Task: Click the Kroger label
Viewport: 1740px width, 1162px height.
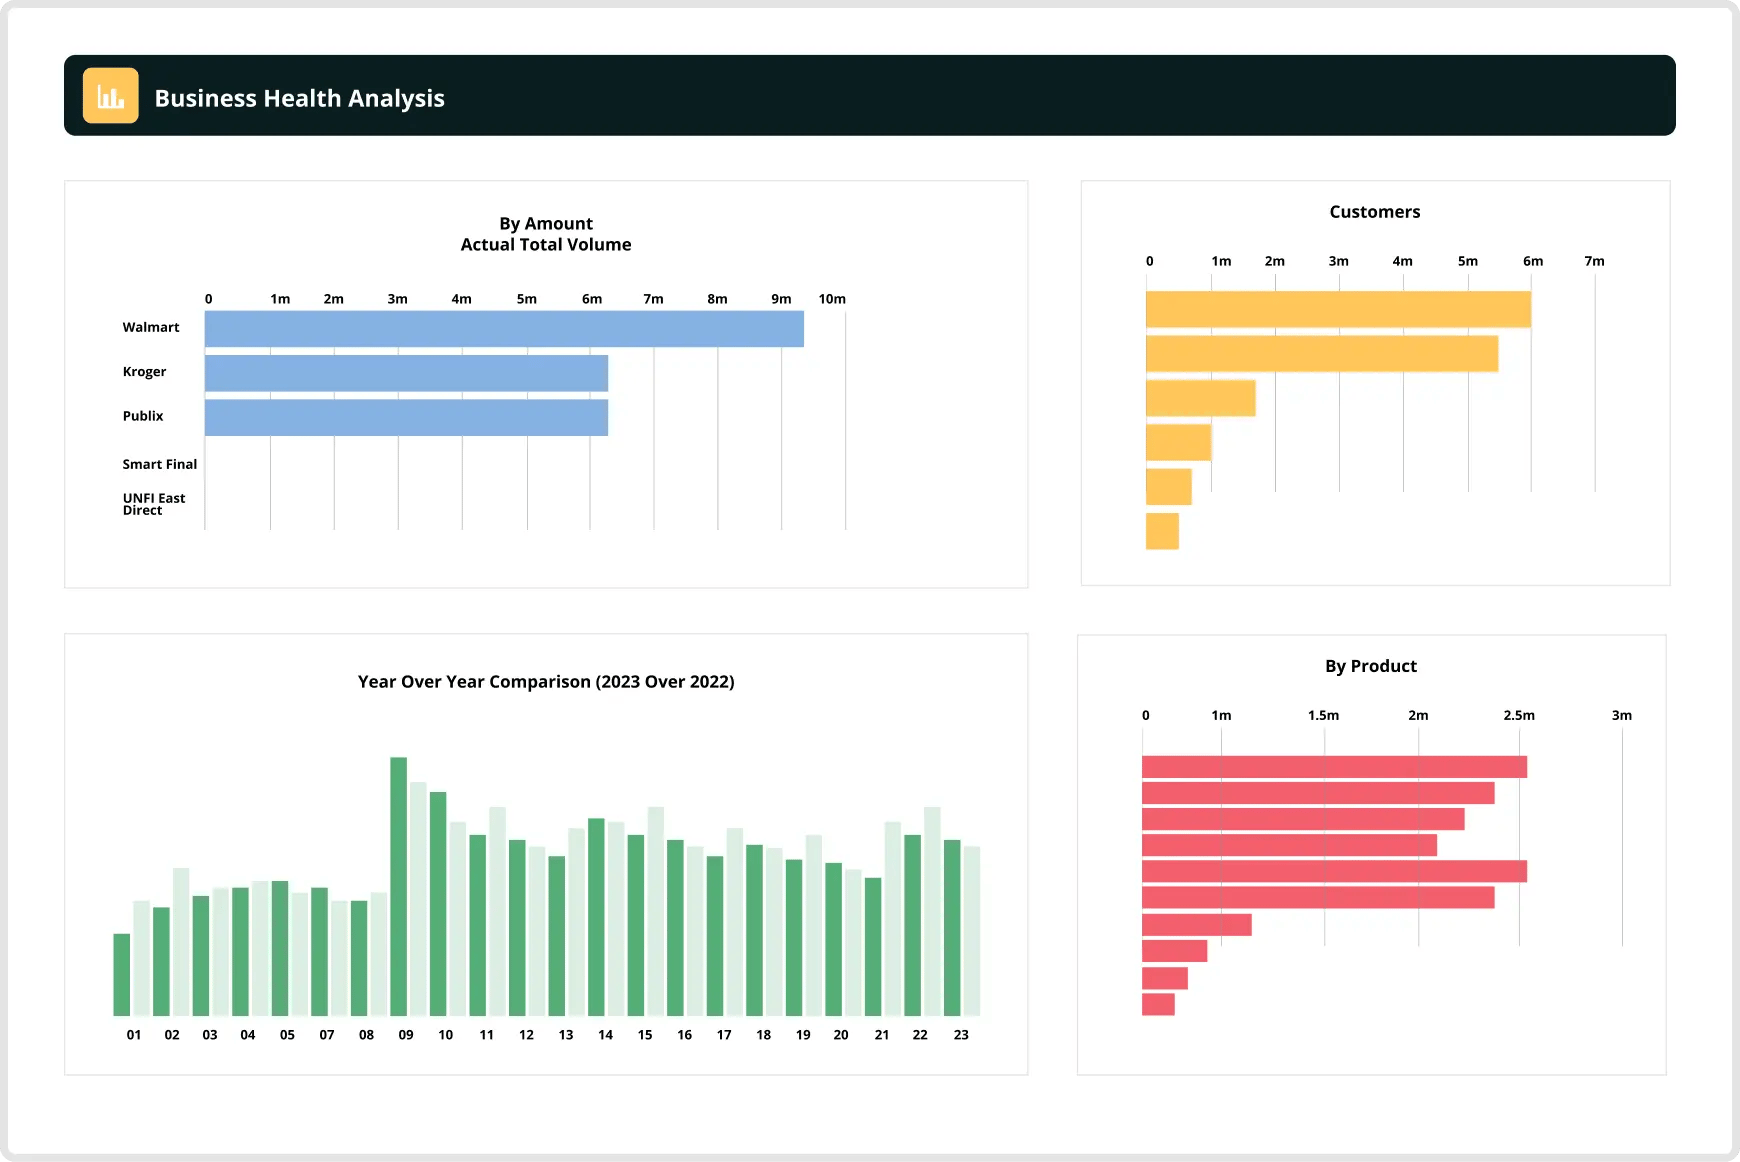Action: (144, 372)
